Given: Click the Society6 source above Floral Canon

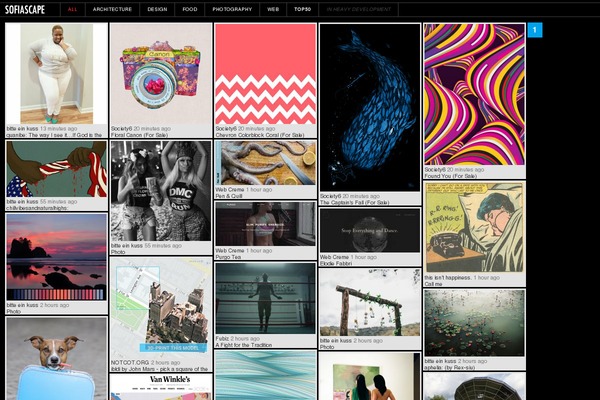Looking at the screenshot, I should (x=121, y=129).
